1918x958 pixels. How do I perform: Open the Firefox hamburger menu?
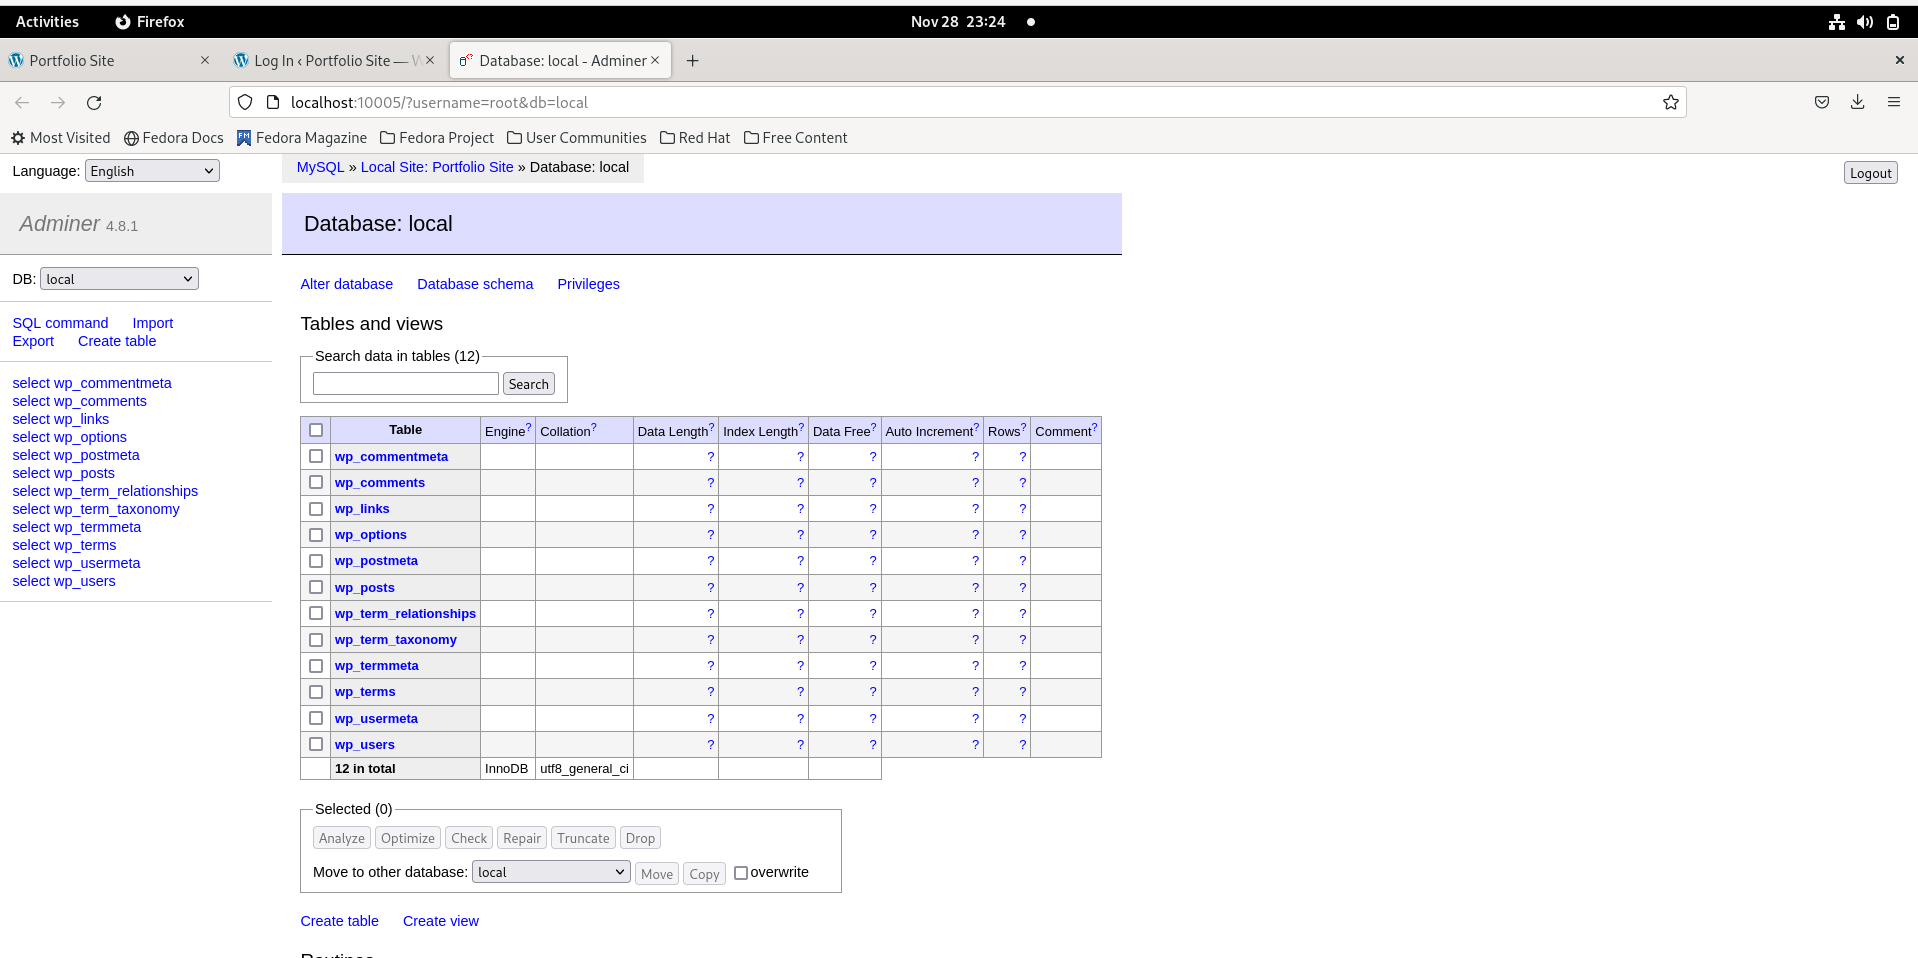(1893, 103)
